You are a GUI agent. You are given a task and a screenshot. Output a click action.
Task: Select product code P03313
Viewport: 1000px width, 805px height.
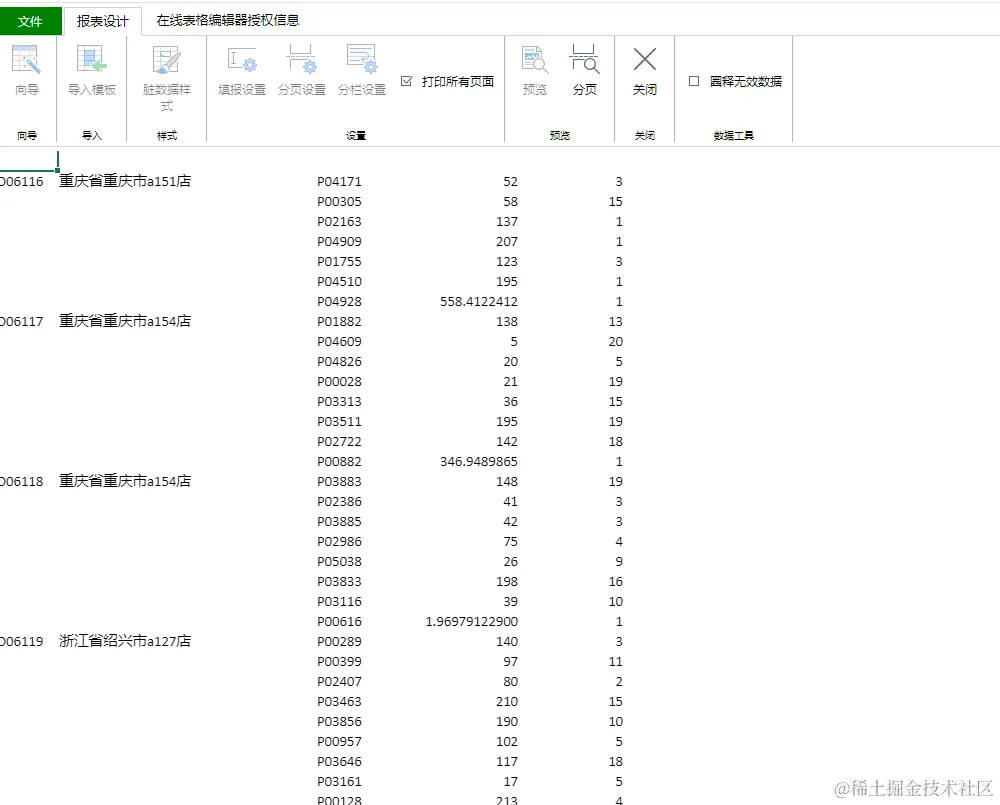(339, 402)
